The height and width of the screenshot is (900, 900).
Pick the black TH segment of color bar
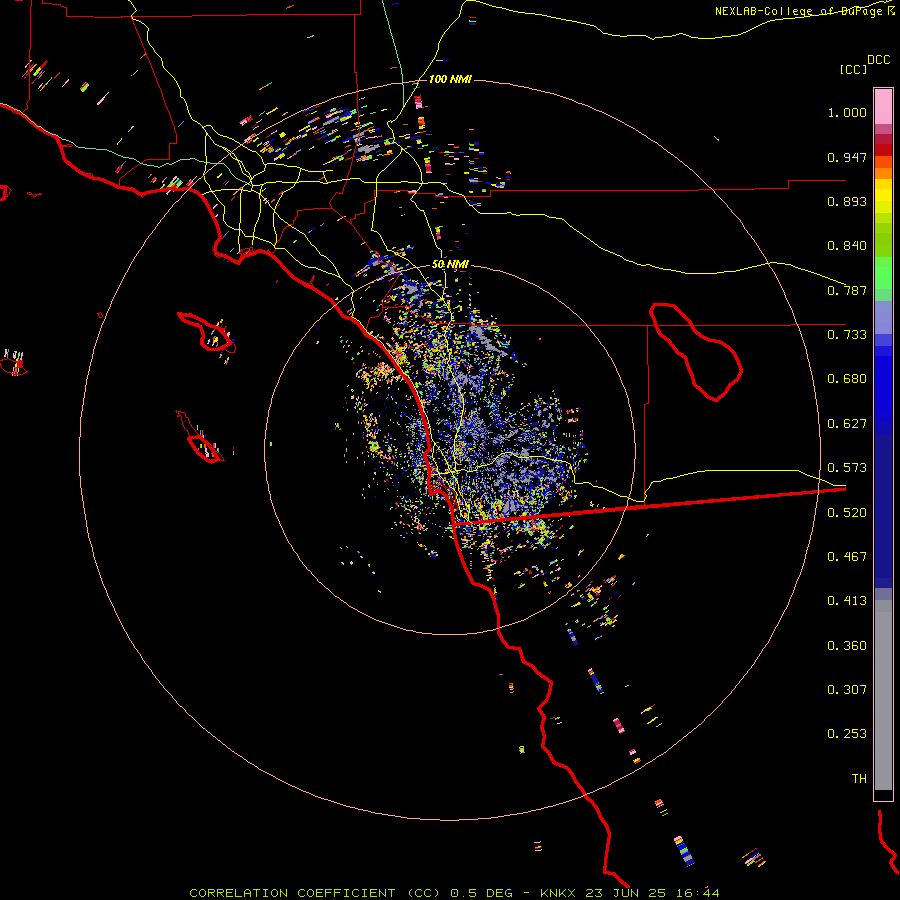[883, 794]
